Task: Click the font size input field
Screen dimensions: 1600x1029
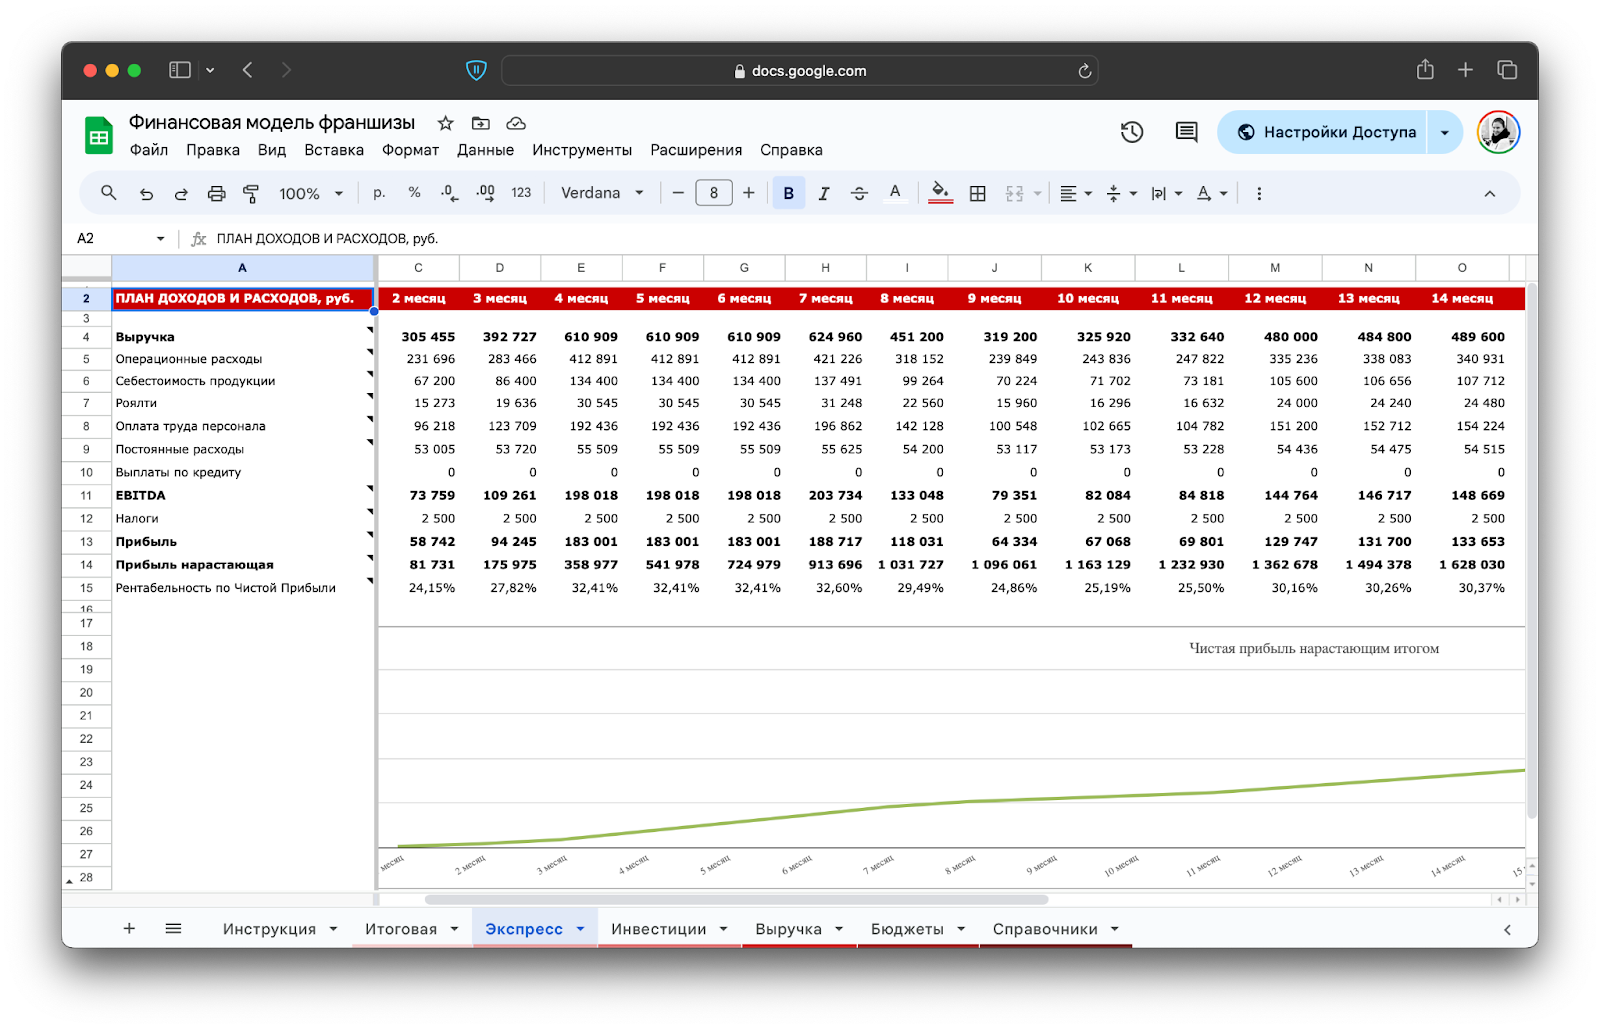Action: point(713,193)
